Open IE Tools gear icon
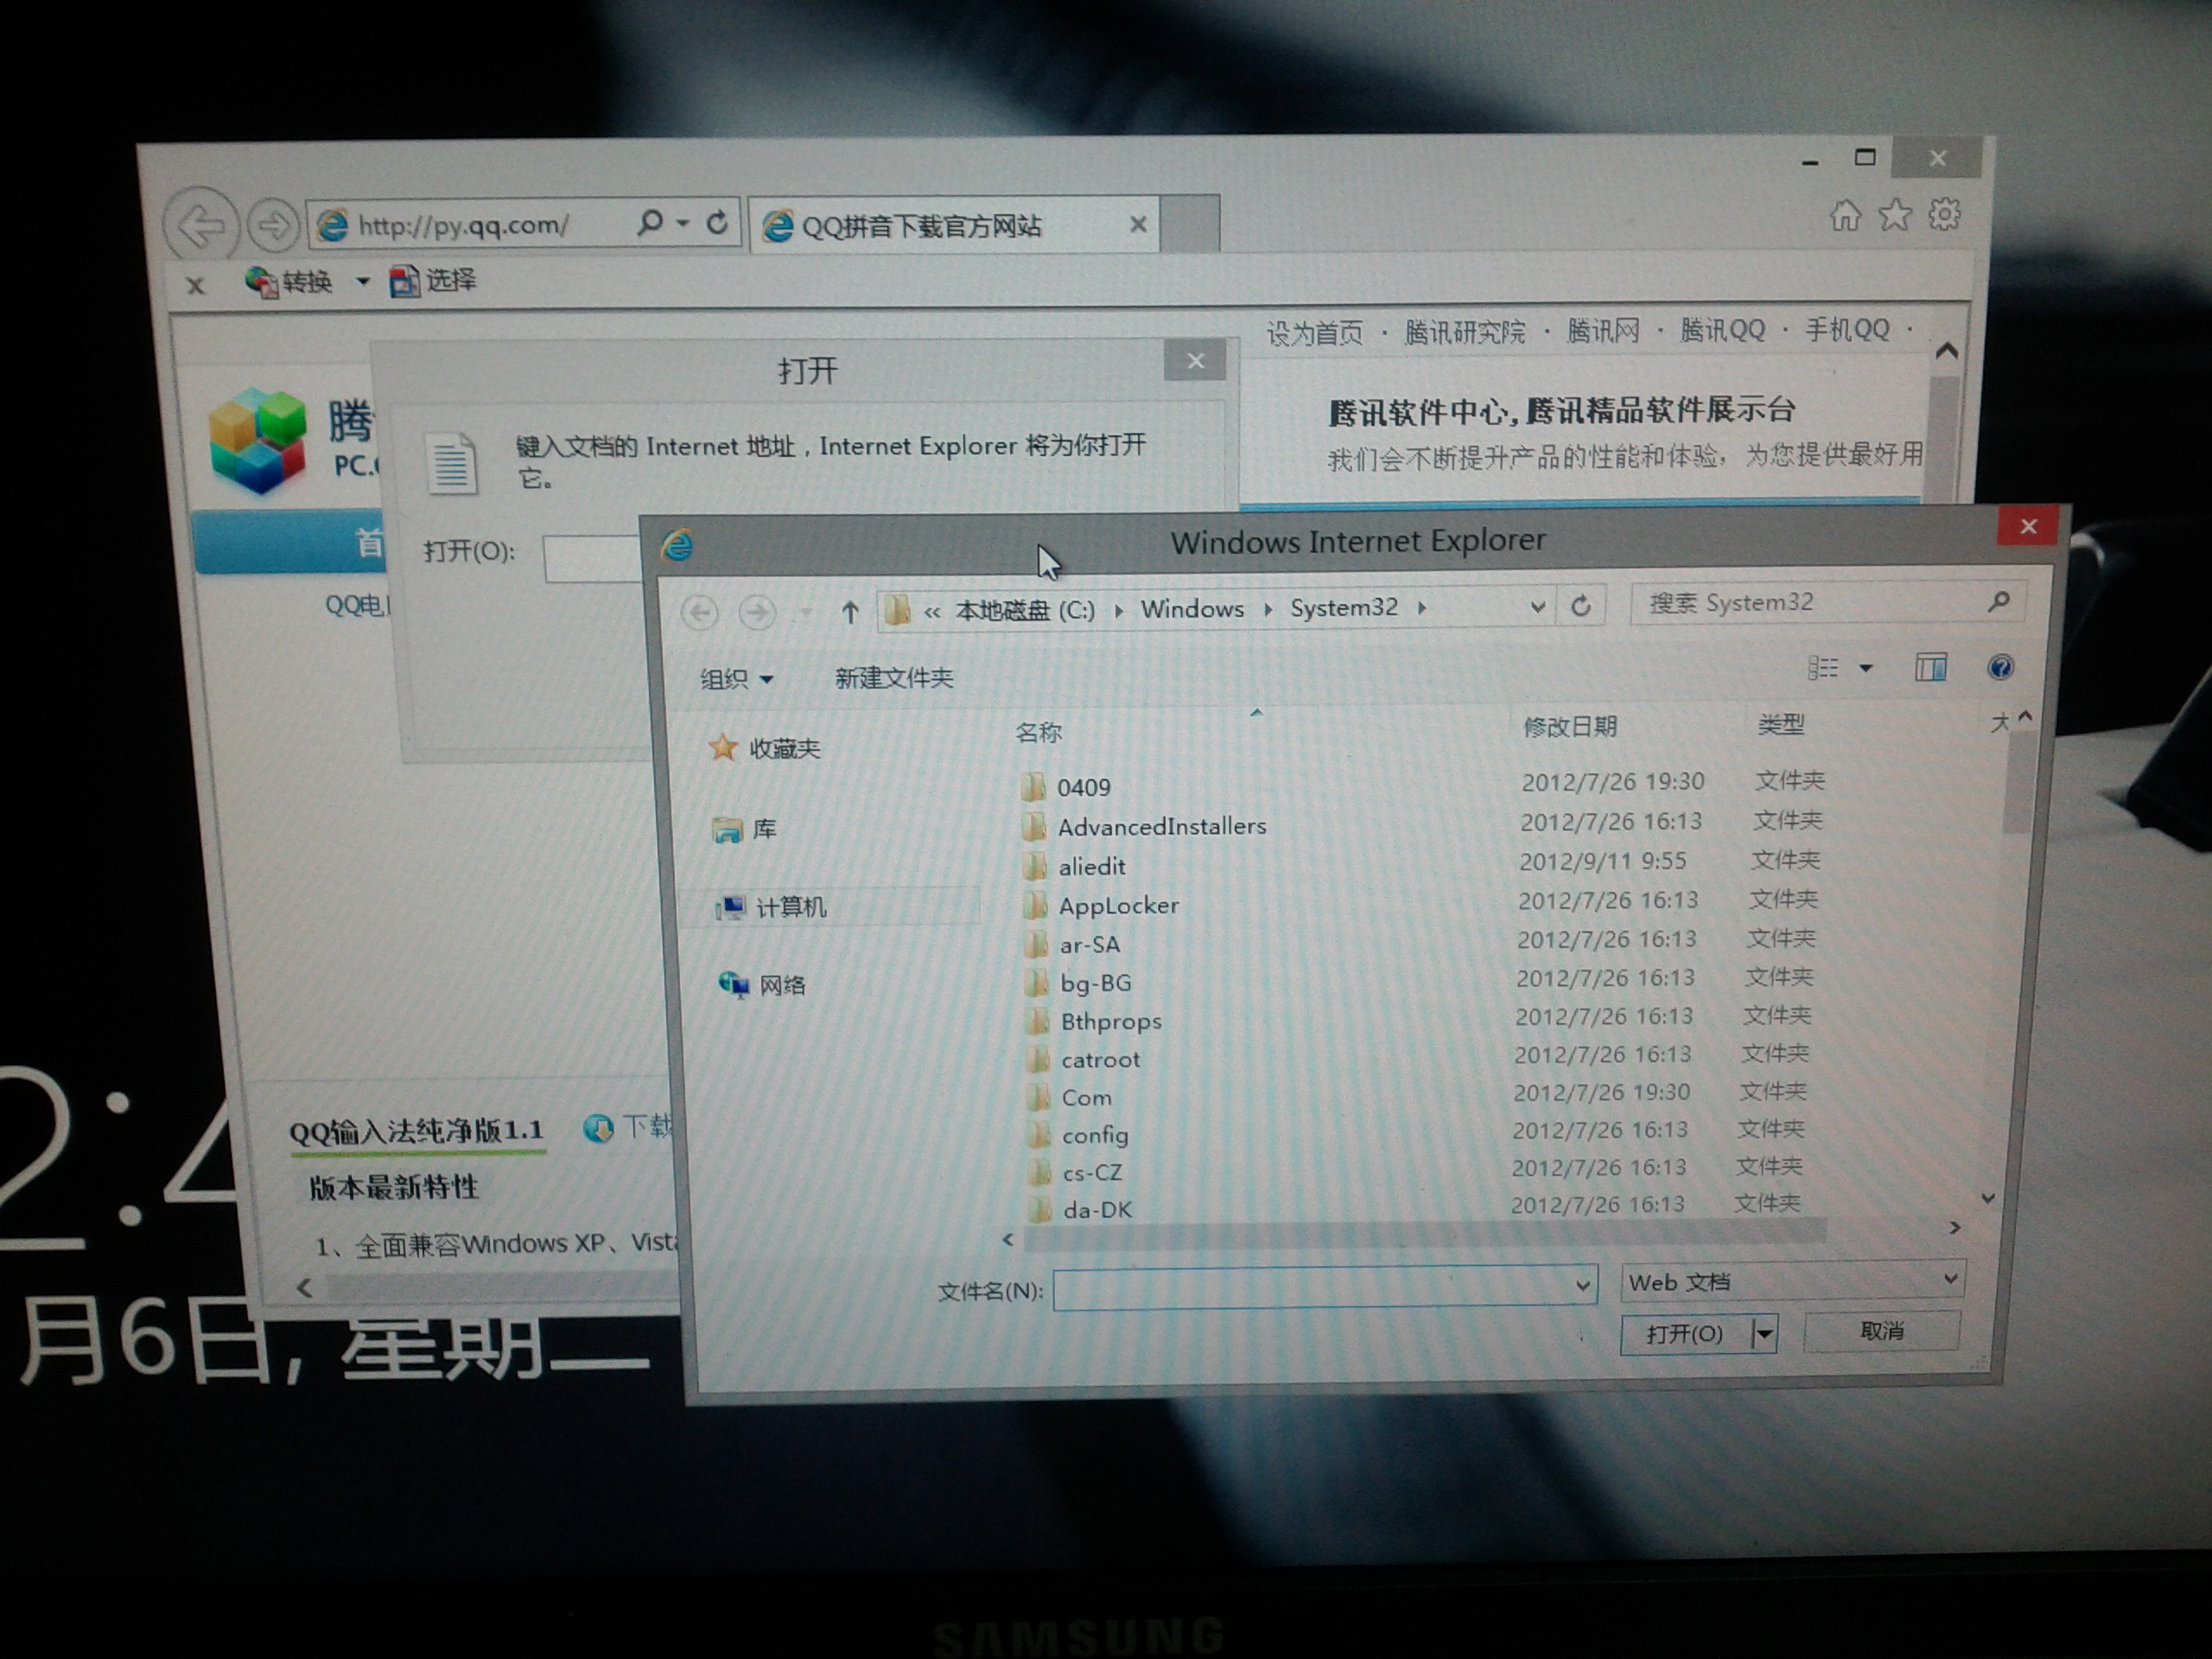 (1944, 214)
